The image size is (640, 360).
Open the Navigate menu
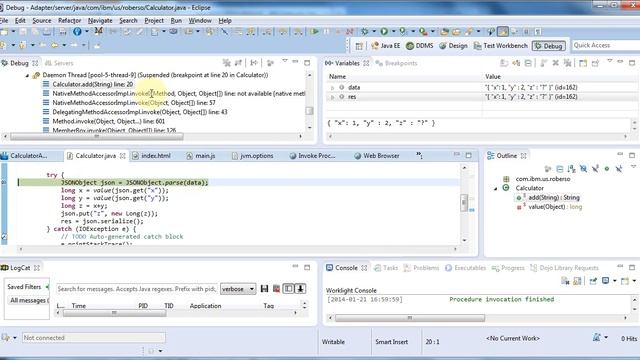(100, 20)
